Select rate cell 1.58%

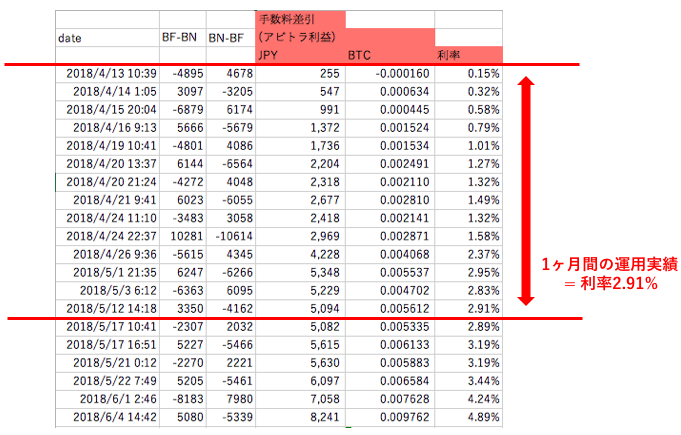(x=469, y=236)
